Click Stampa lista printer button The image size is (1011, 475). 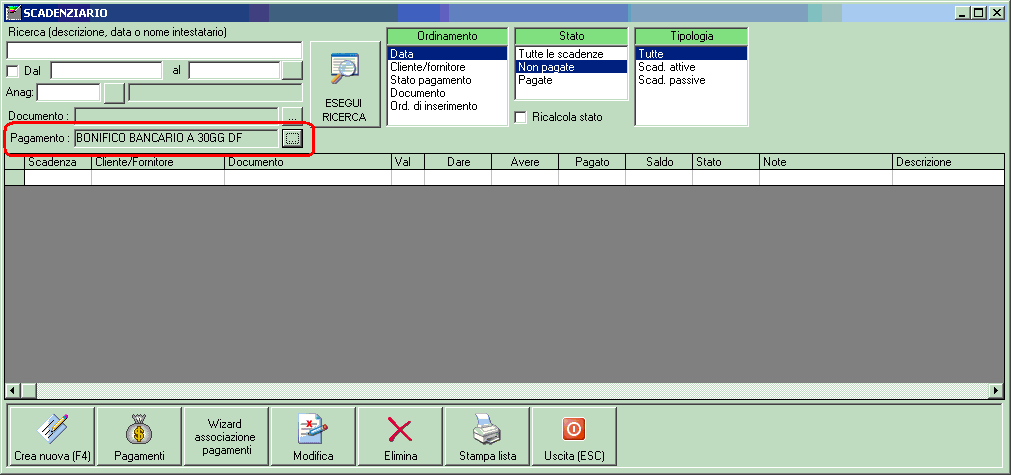(x=487, y=436)
